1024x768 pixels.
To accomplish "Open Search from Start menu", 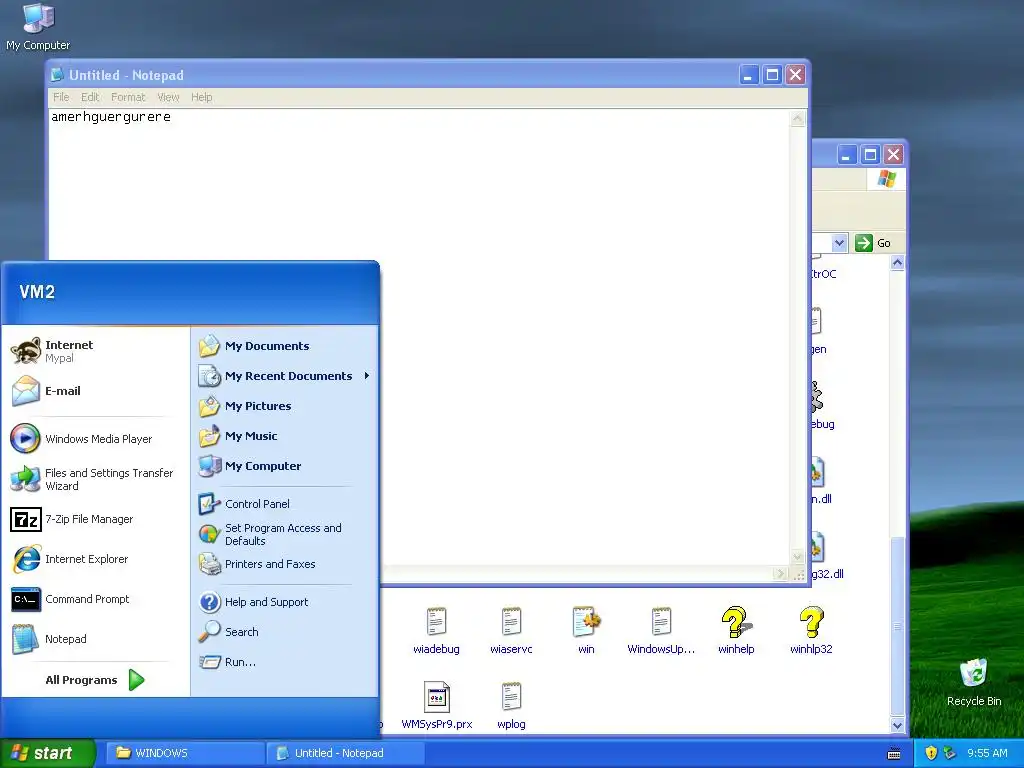I will click(284, 632).
